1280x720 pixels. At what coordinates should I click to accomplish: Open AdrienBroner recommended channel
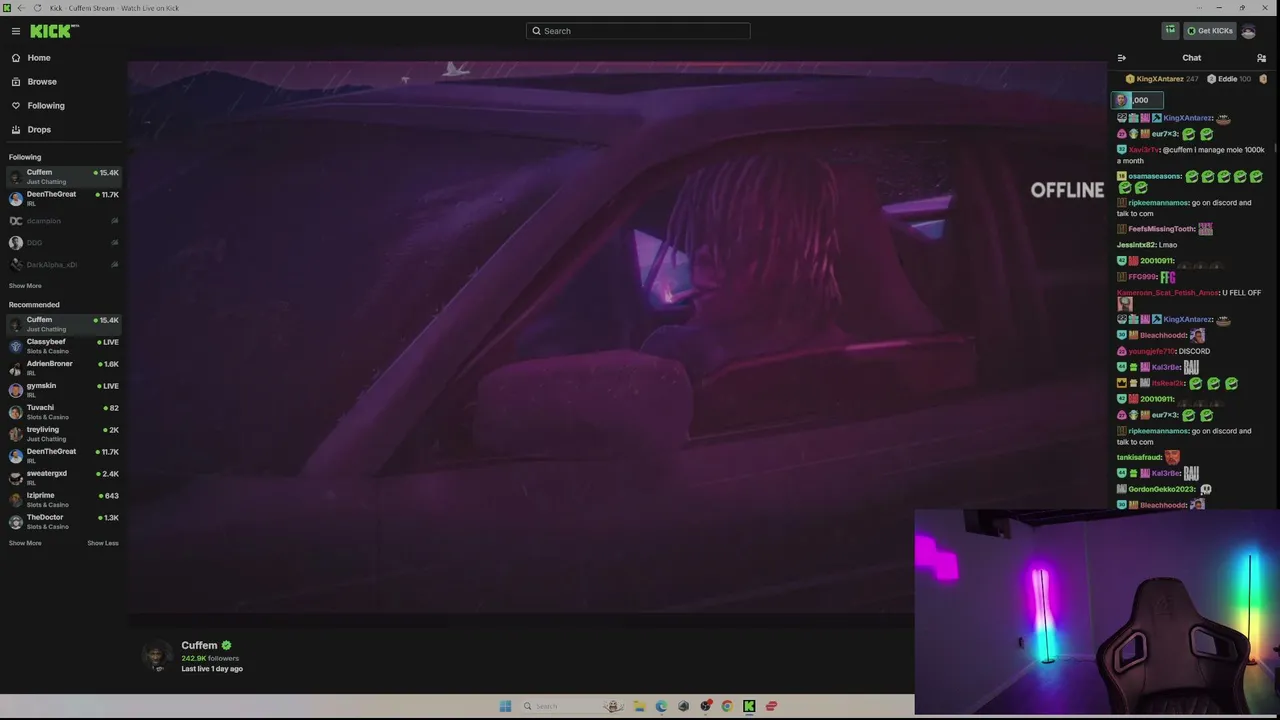coord(64,368)
